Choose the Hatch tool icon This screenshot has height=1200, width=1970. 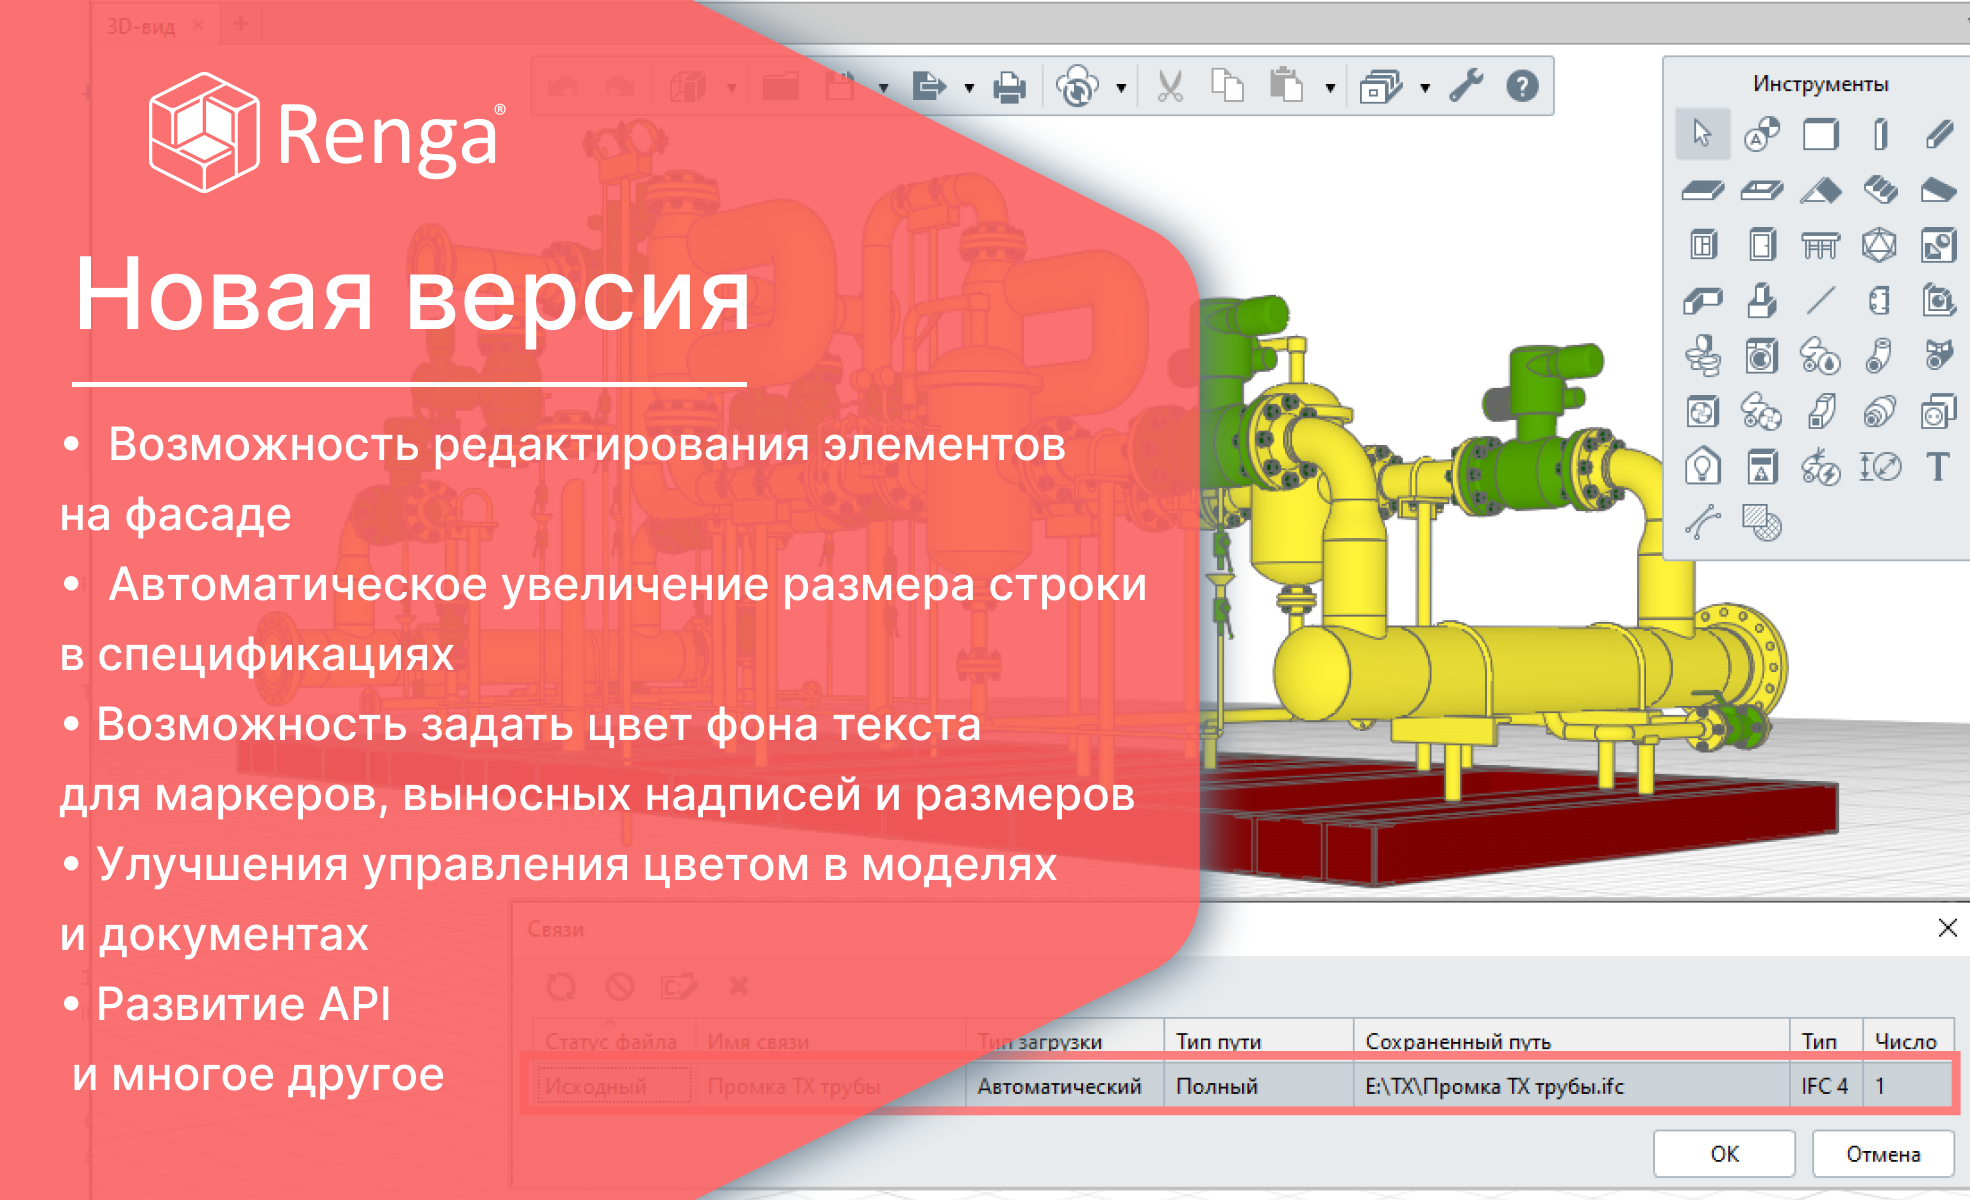coord(1761,522)
